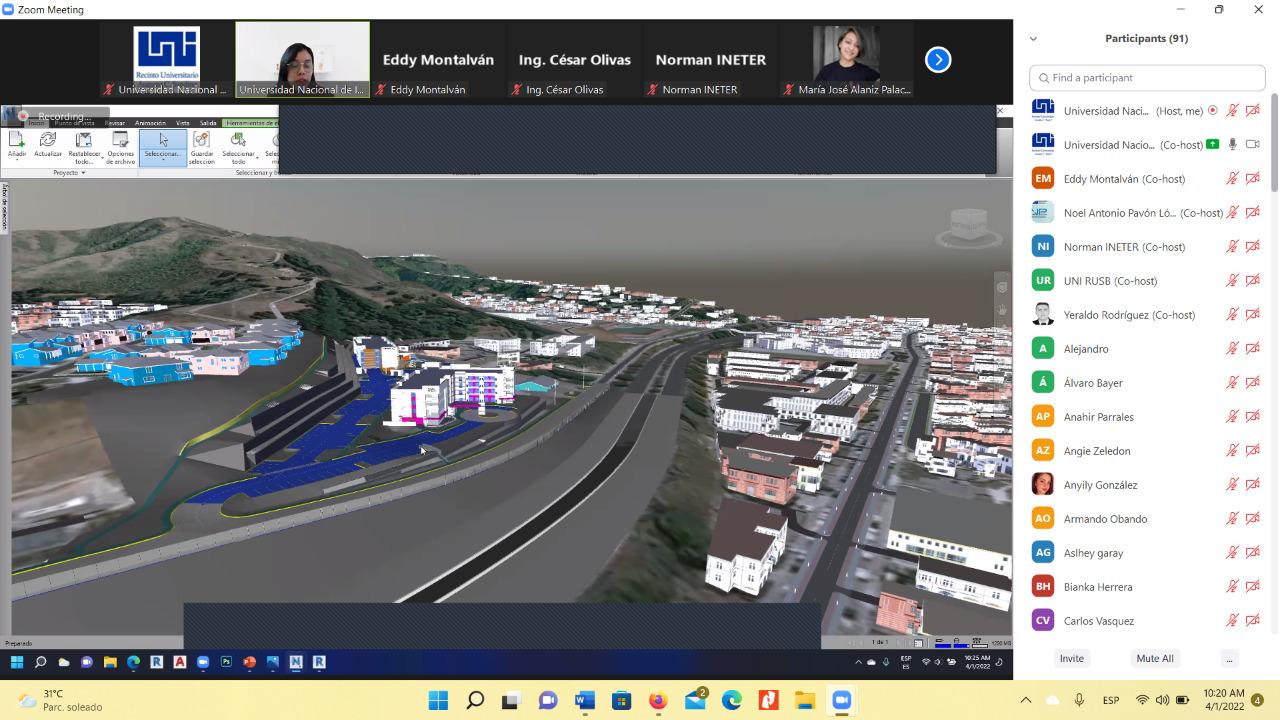Viewport: 1280px width, 720px height.
Task: Collapse Participants panel using top-left chevron
Action: 1033,39
